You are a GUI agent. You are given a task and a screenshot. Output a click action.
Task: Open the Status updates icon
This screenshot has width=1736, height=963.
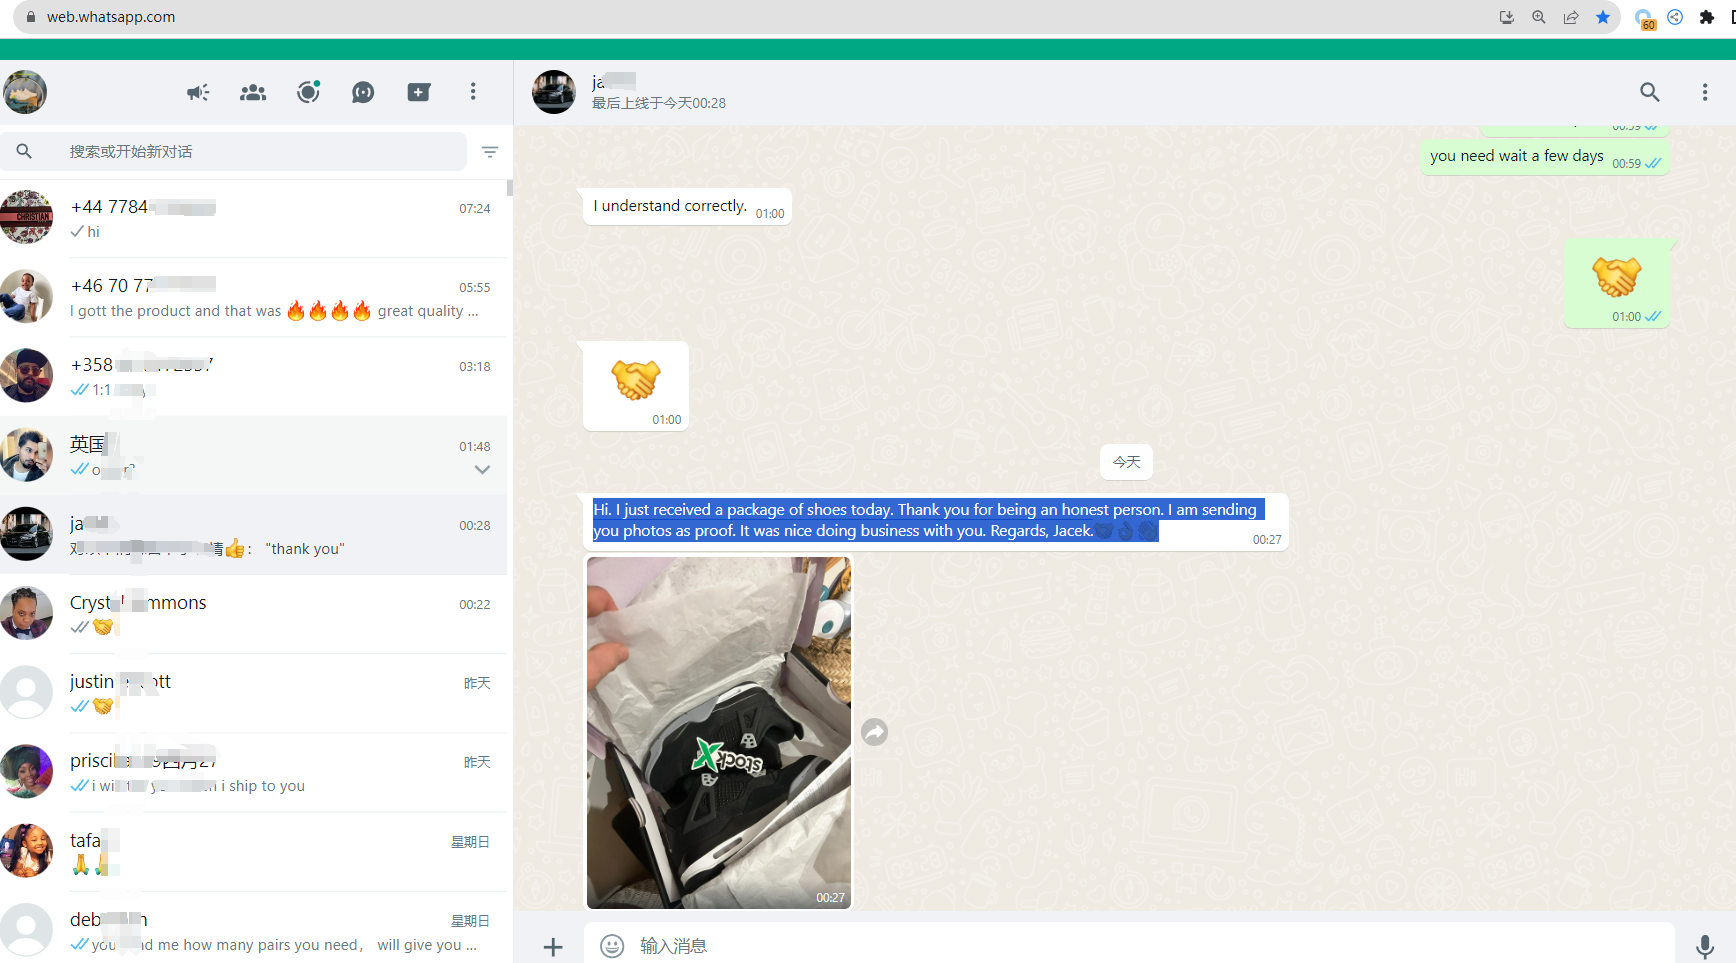point(308,93)
